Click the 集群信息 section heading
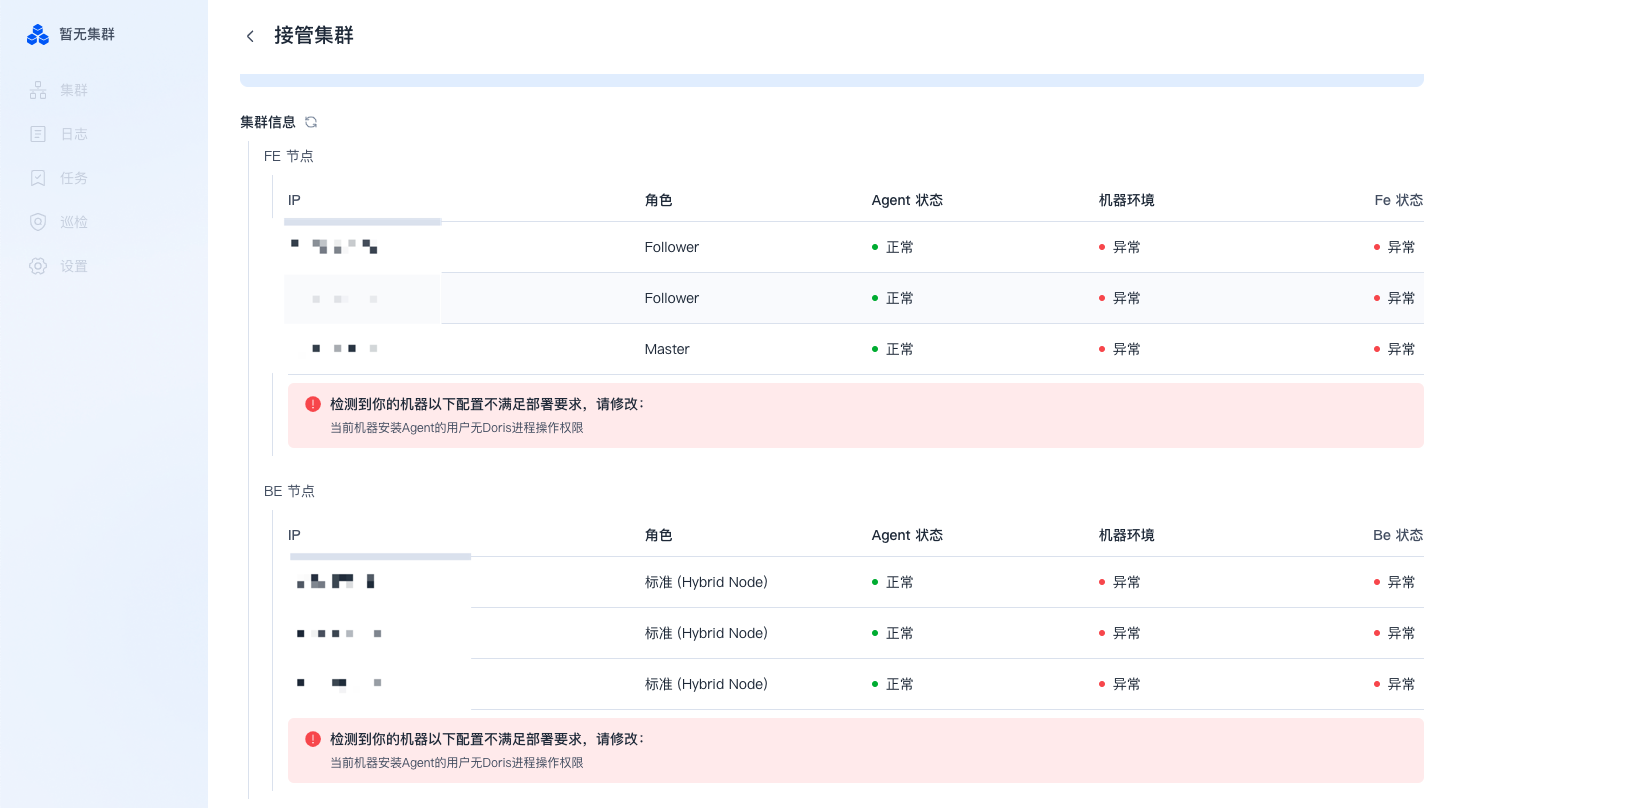 click(x=268, y=122)
